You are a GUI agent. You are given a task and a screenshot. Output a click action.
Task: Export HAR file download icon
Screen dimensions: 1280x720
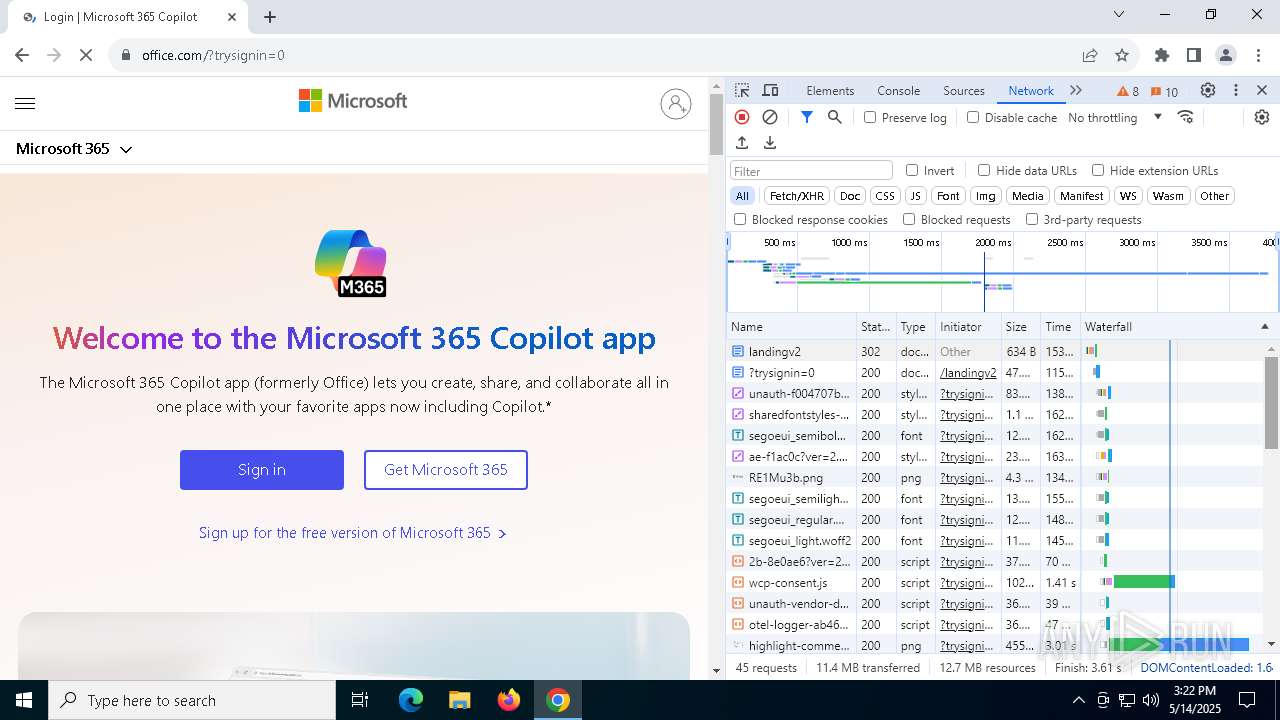coord(770,143)
